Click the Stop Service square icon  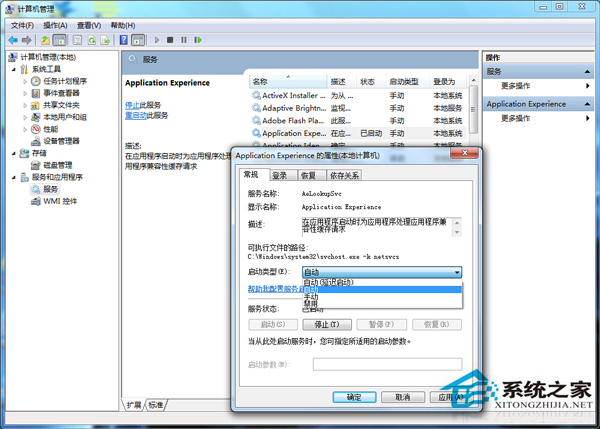coord(170,40)
